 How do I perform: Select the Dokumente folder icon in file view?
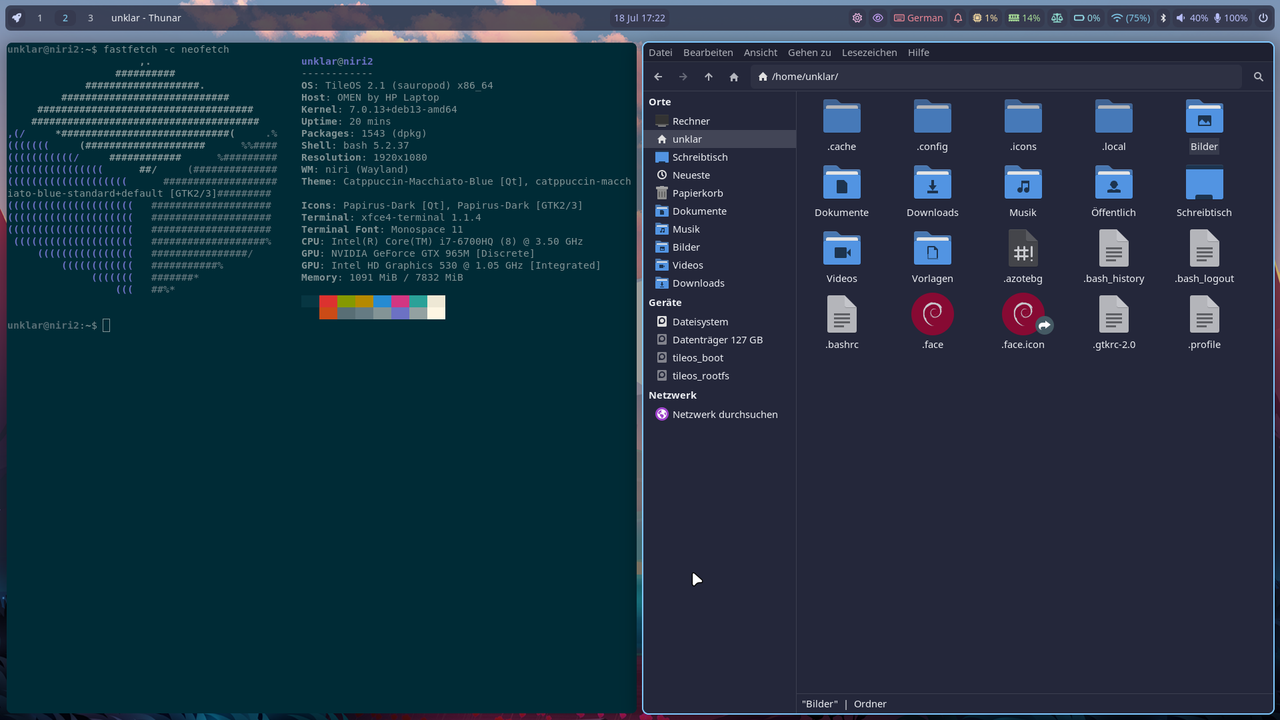(x=842, y=182)
